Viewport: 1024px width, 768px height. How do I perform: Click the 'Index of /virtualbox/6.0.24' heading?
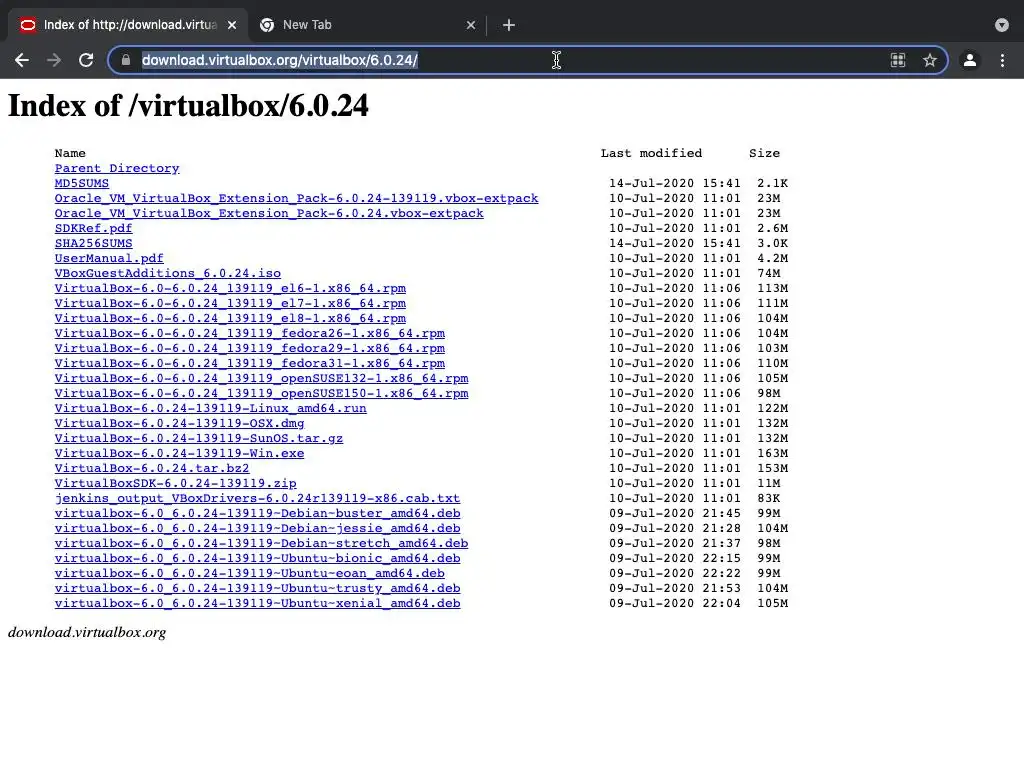[188, 106]
